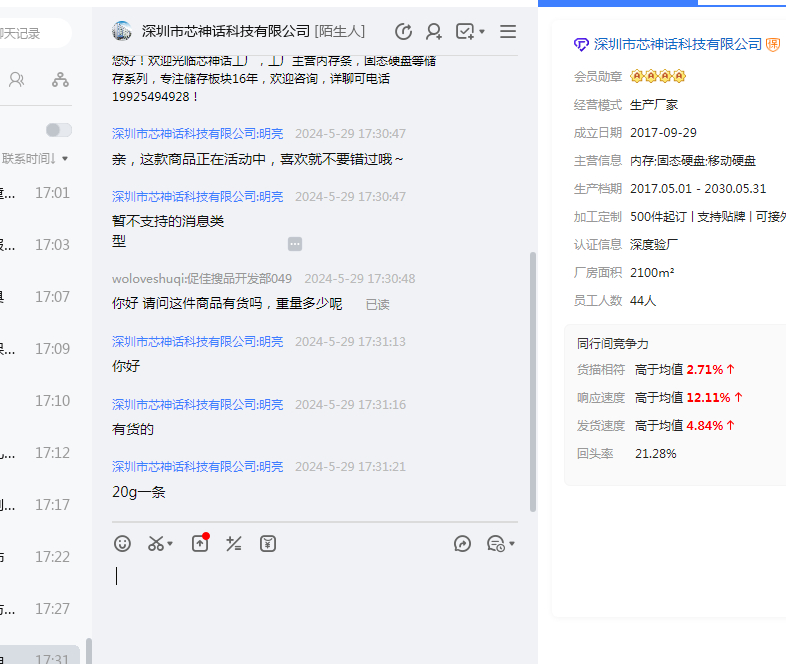Open the emoji picker in chat toolbar
This screenshot has width=786, height=664.
122,543
